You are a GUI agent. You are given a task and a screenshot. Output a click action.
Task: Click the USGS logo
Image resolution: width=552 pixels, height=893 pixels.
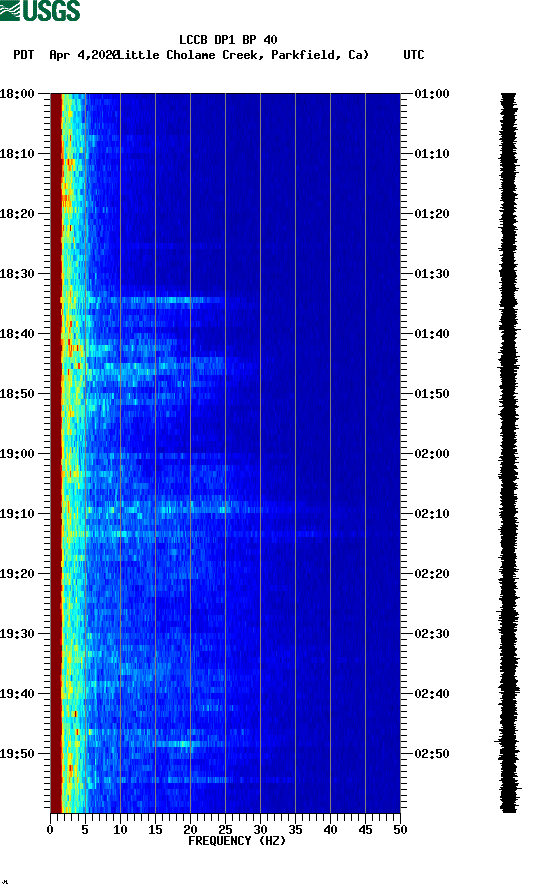40,10
